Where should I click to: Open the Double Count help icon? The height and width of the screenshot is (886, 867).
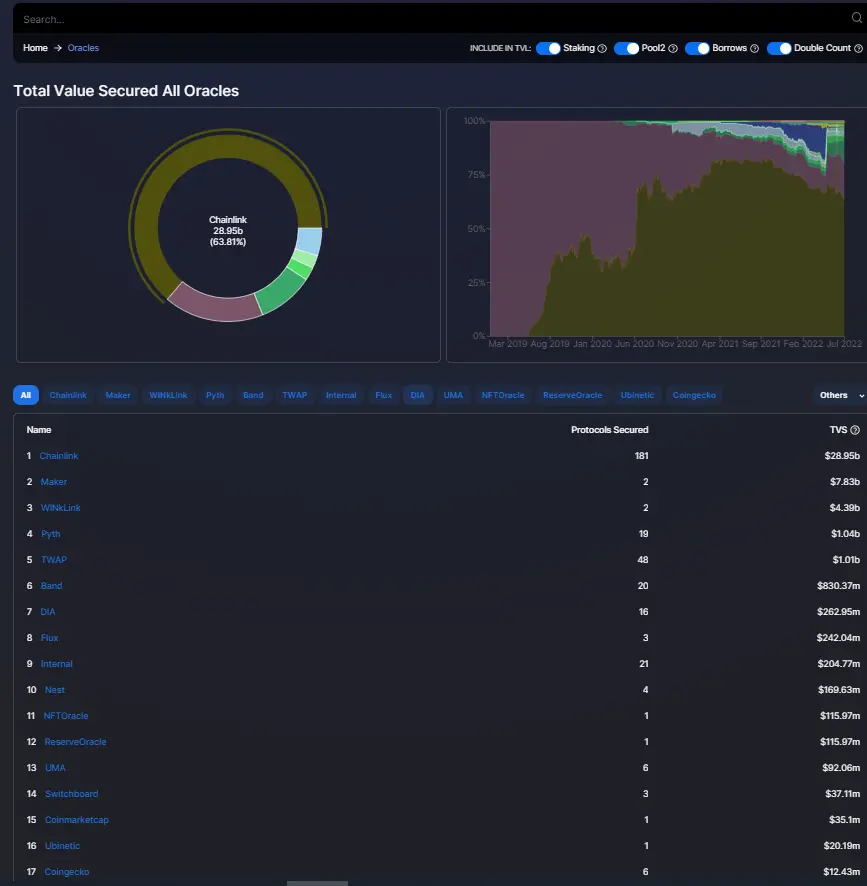(858, 49)
